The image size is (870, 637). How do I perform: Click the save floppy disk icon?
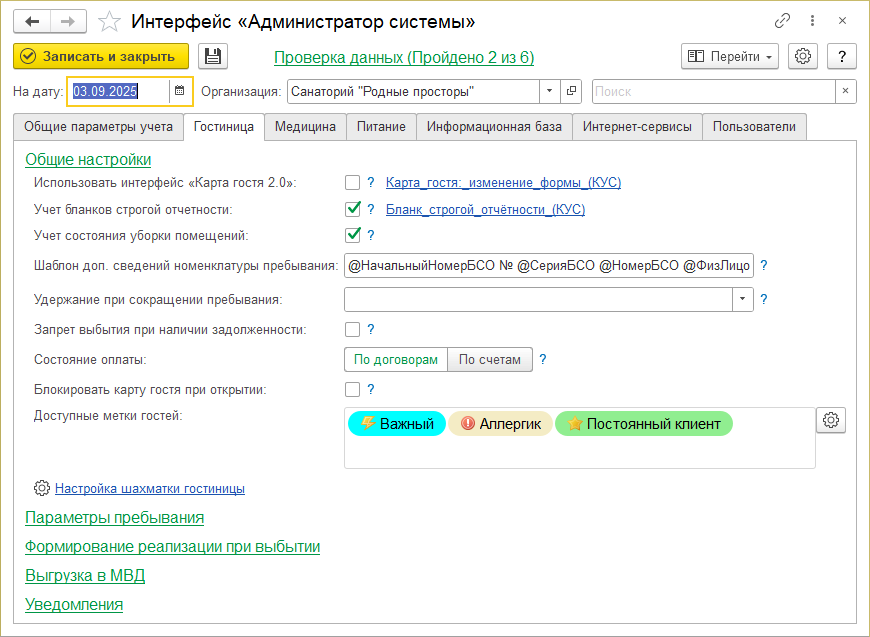(x=213, y=57)
